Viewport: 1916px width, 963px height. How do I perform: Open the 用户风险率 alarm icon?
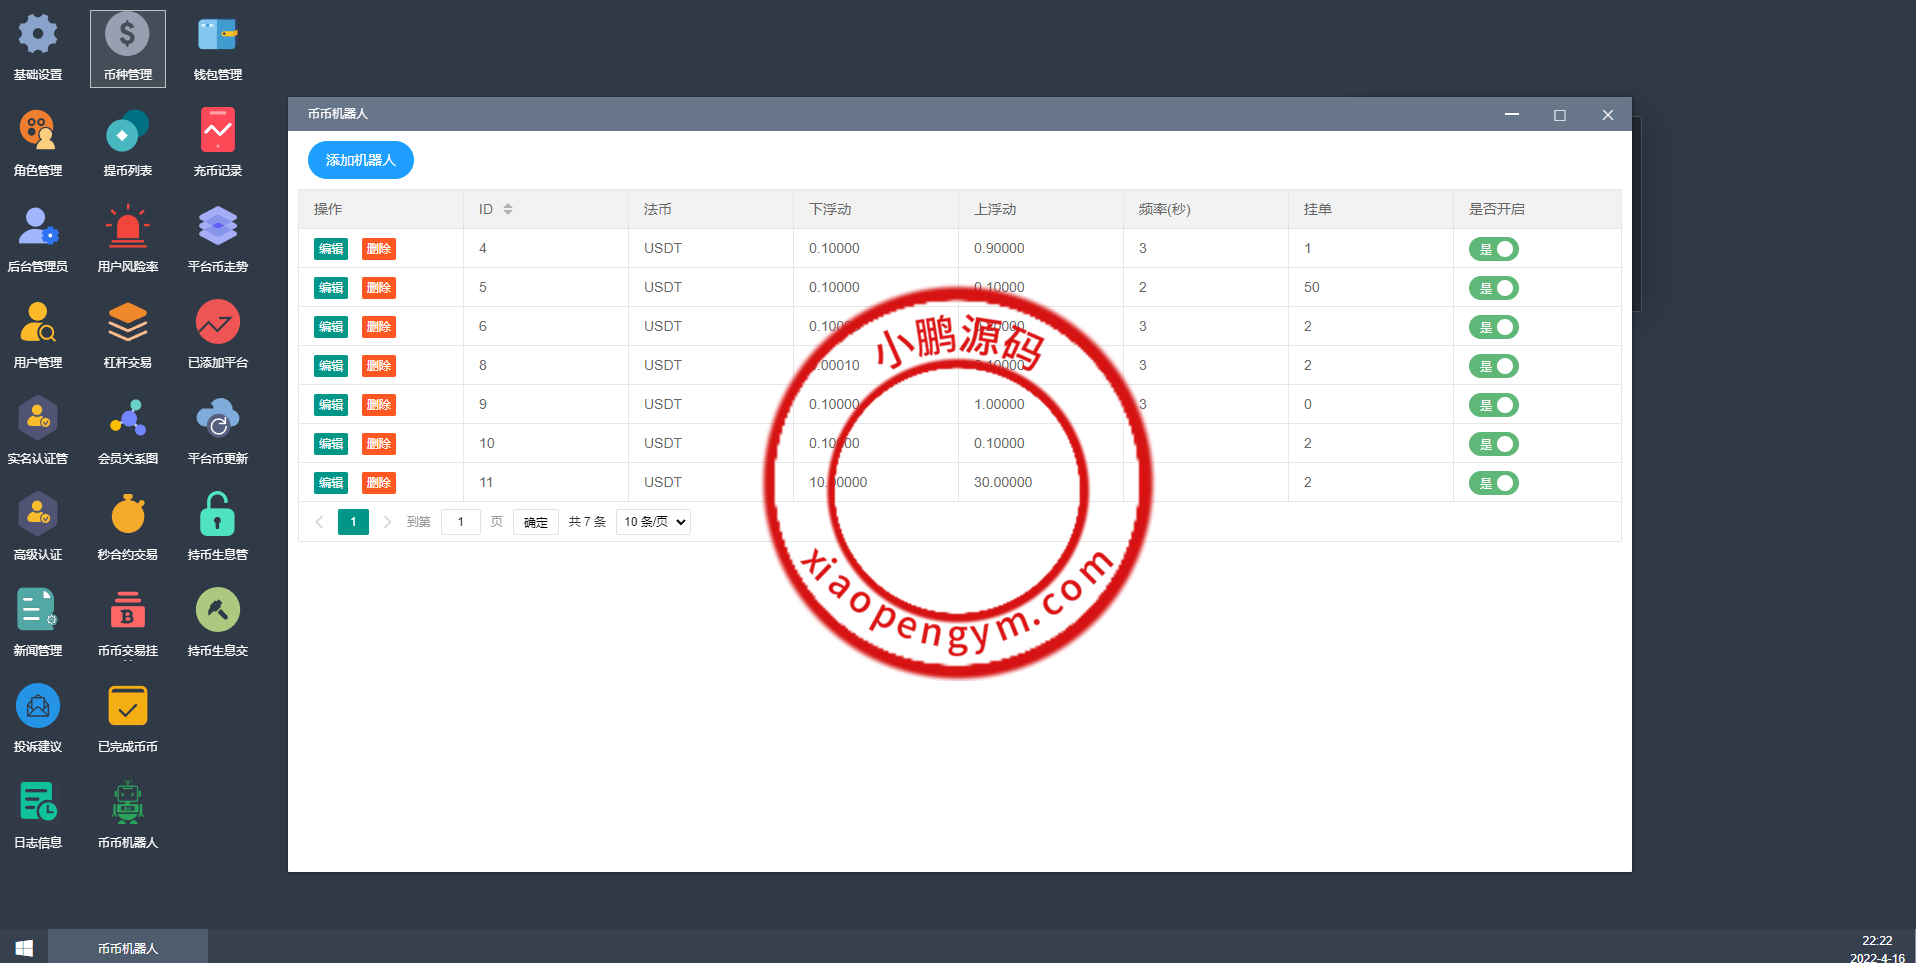(128, 228)
